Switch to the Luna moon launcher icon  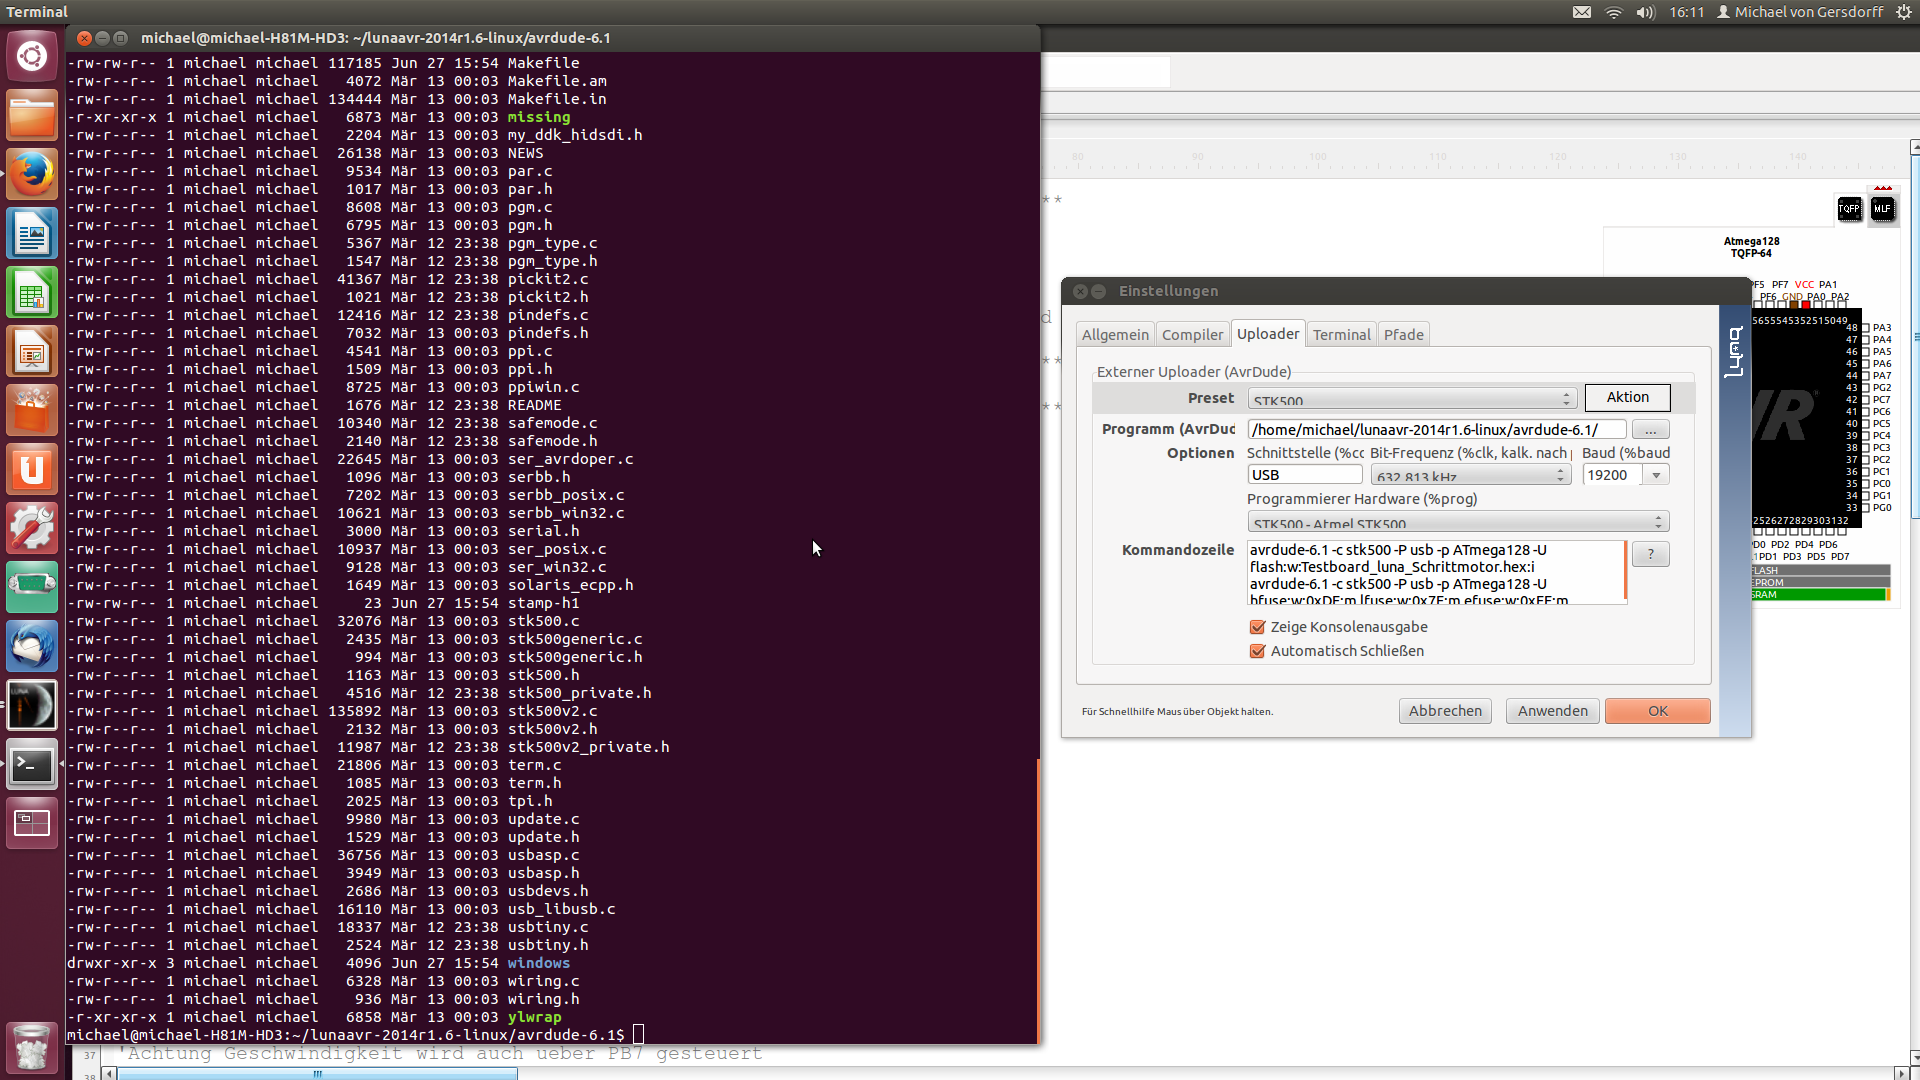coord(32,706)
